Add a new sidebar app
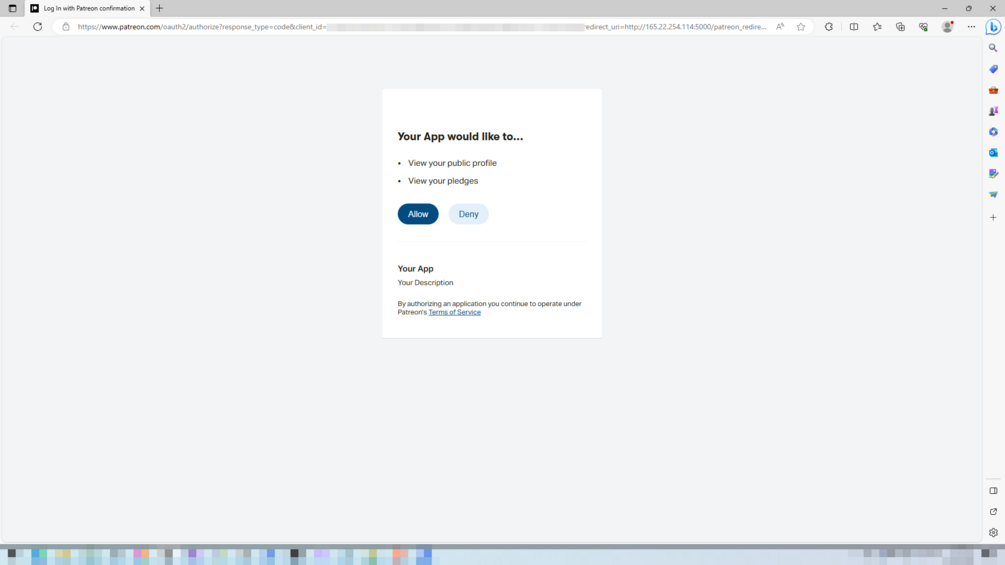1005x565 pixels. pyautogui.click(x=993, y=218)
